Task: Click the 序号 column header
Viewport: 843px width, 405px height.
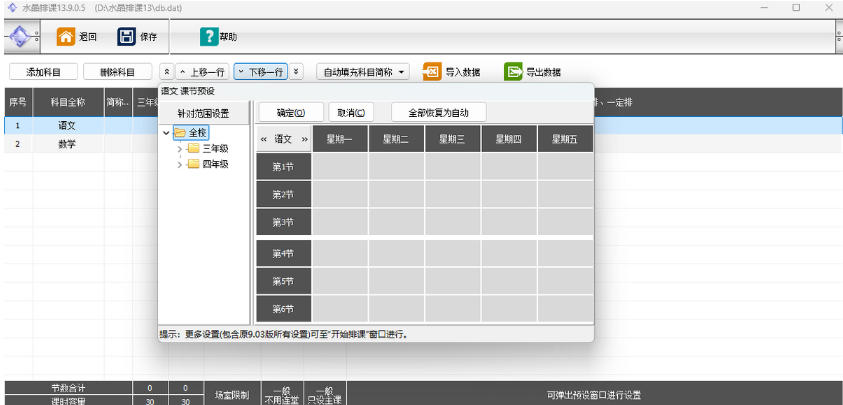Action: tap(18, 102)
